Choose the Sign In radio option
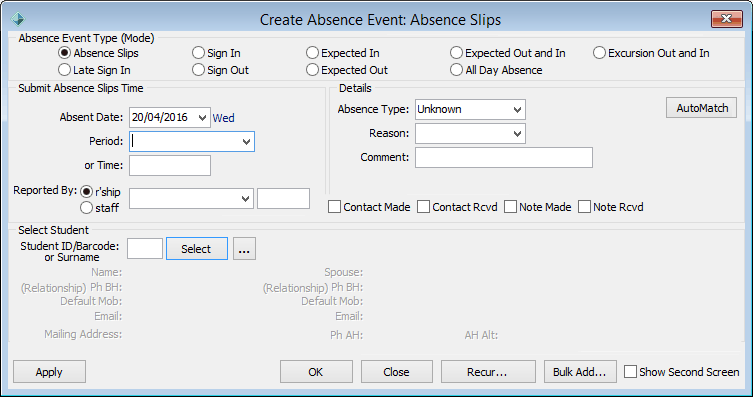This screenshot has width=753, height=397. [198, 53]
